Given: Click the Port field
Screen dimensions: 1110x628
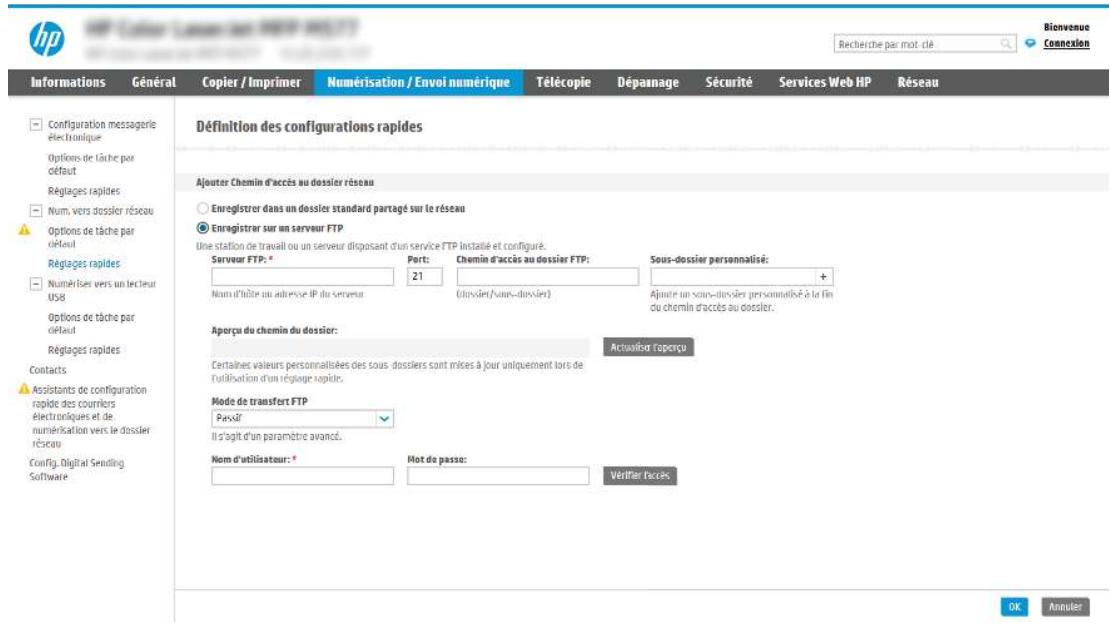Looking at the screenshot, I should coord(425,277).
